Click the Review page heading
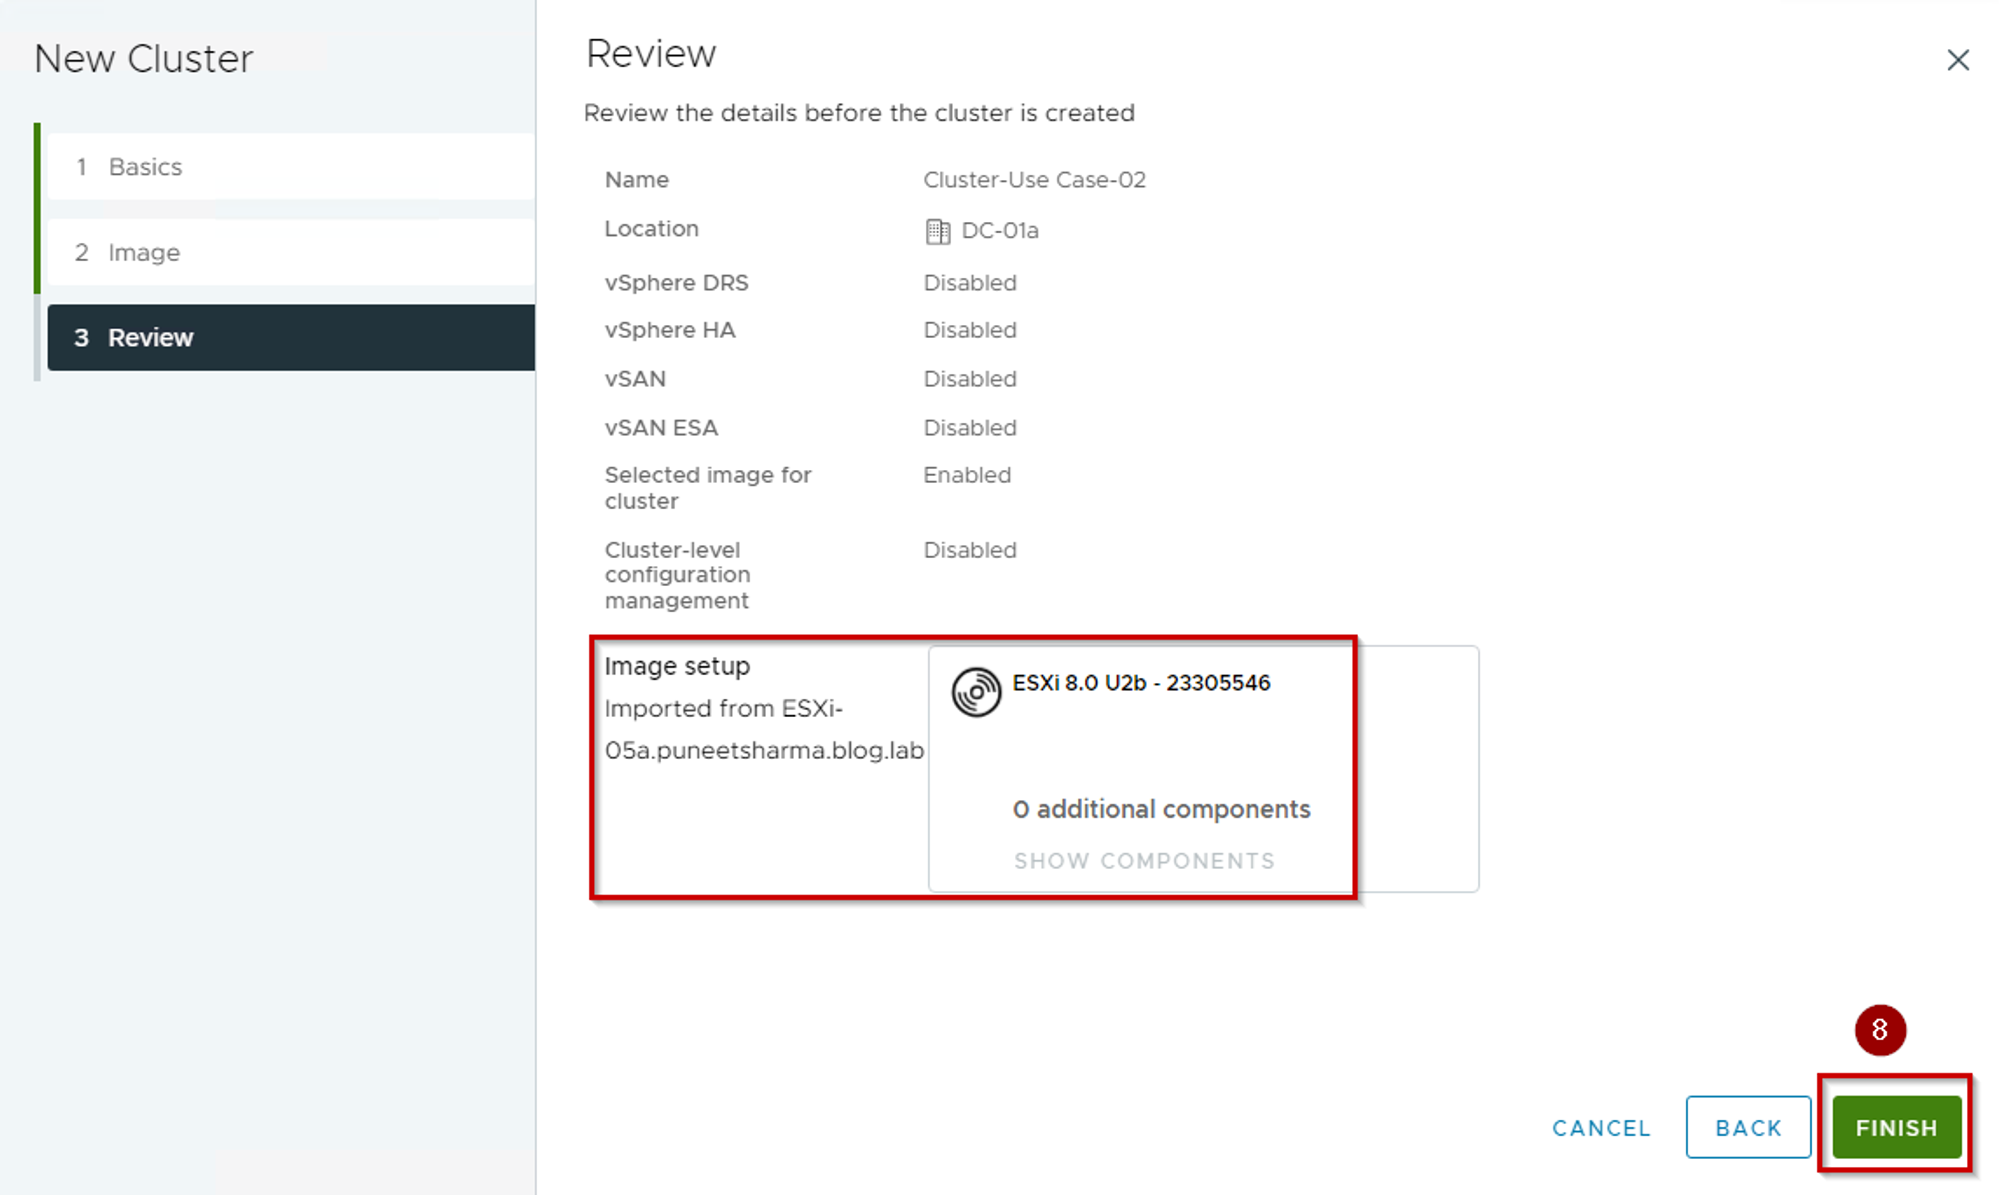 [x=651, y=54]
